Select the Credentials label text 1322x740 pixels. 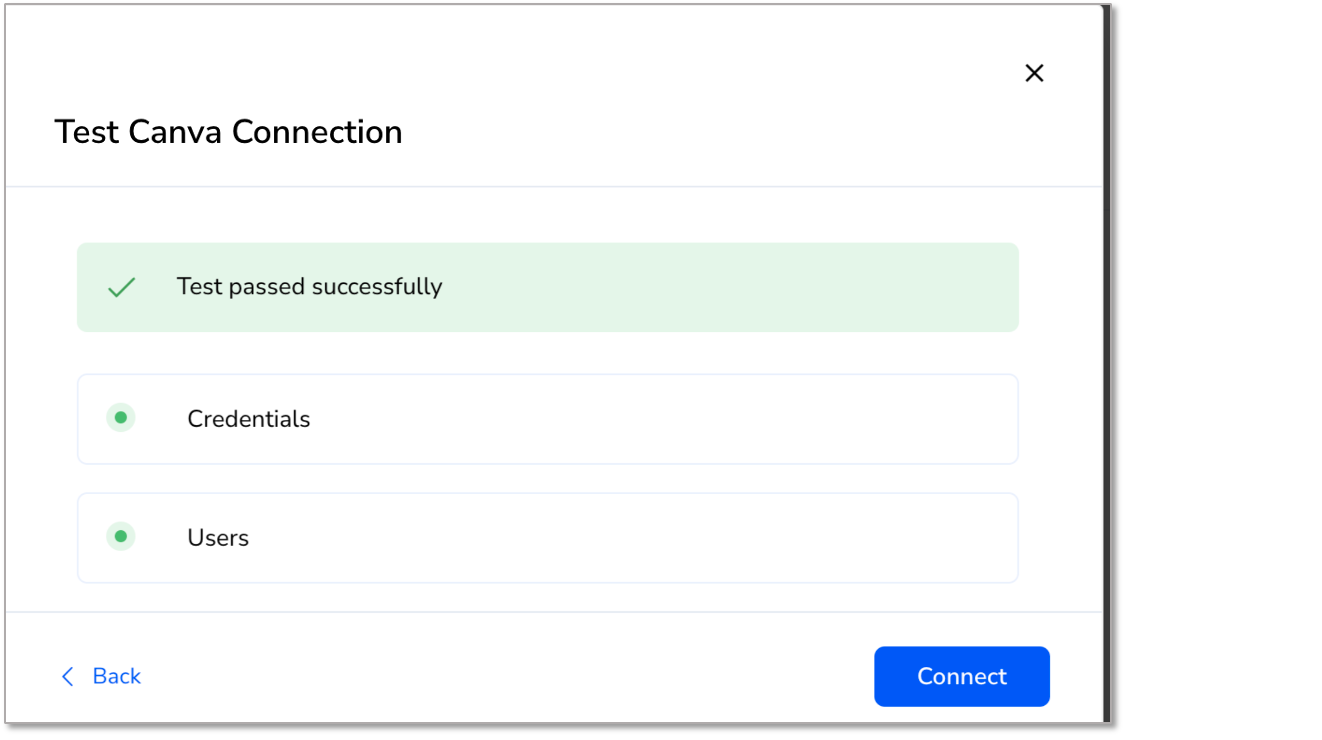tap(249, 419)
